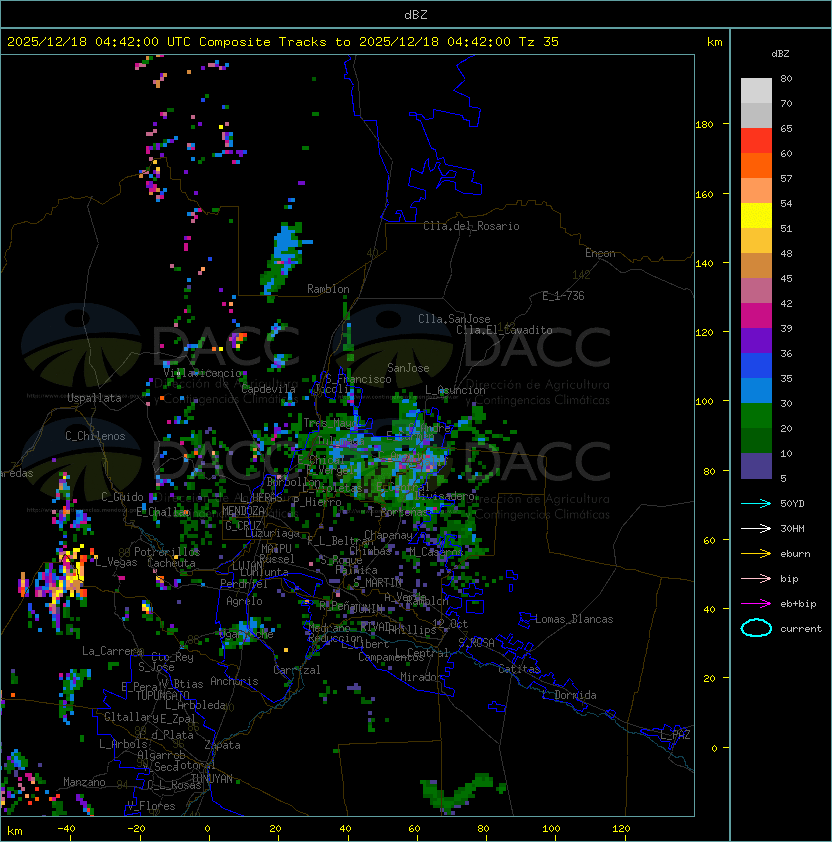Screen dimensions: 832x842
Task: Click the Agrelo place label
Action: tap(244, 601)
